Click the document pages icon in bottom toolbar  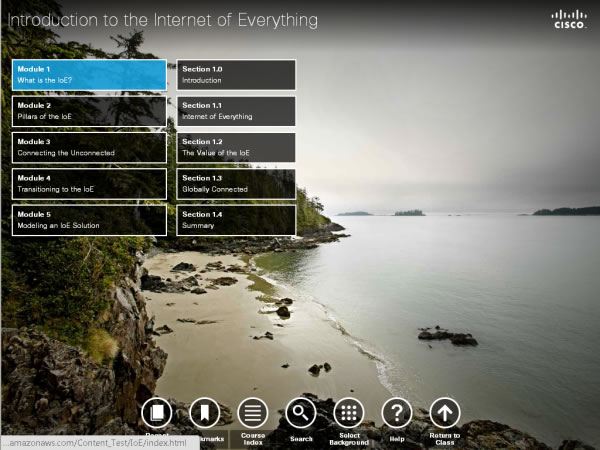point(156,412)
